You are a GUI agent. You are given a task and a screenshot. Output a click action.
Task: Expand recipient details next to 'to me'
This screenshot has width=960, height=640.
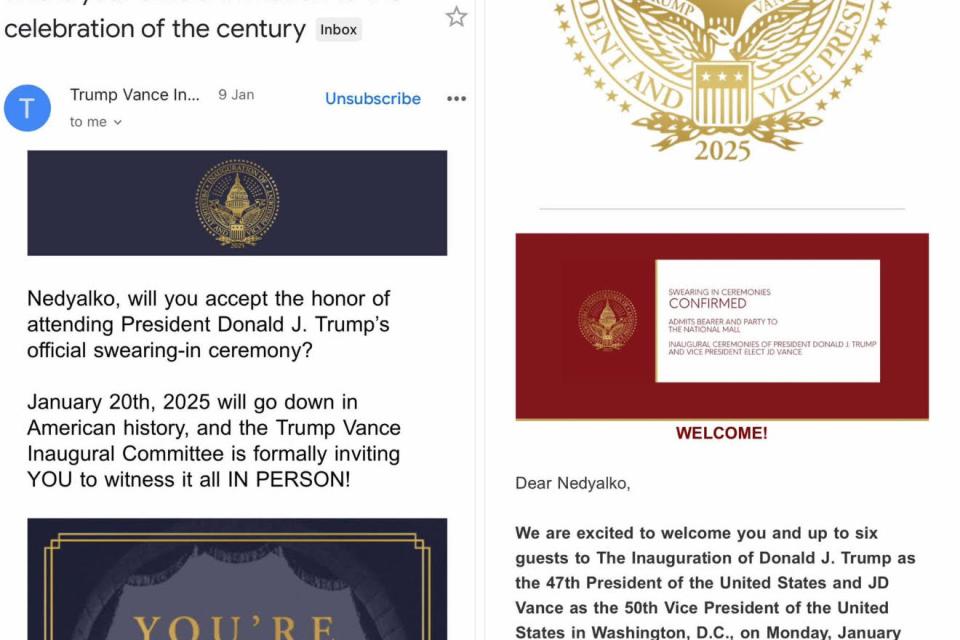[118, 122]
